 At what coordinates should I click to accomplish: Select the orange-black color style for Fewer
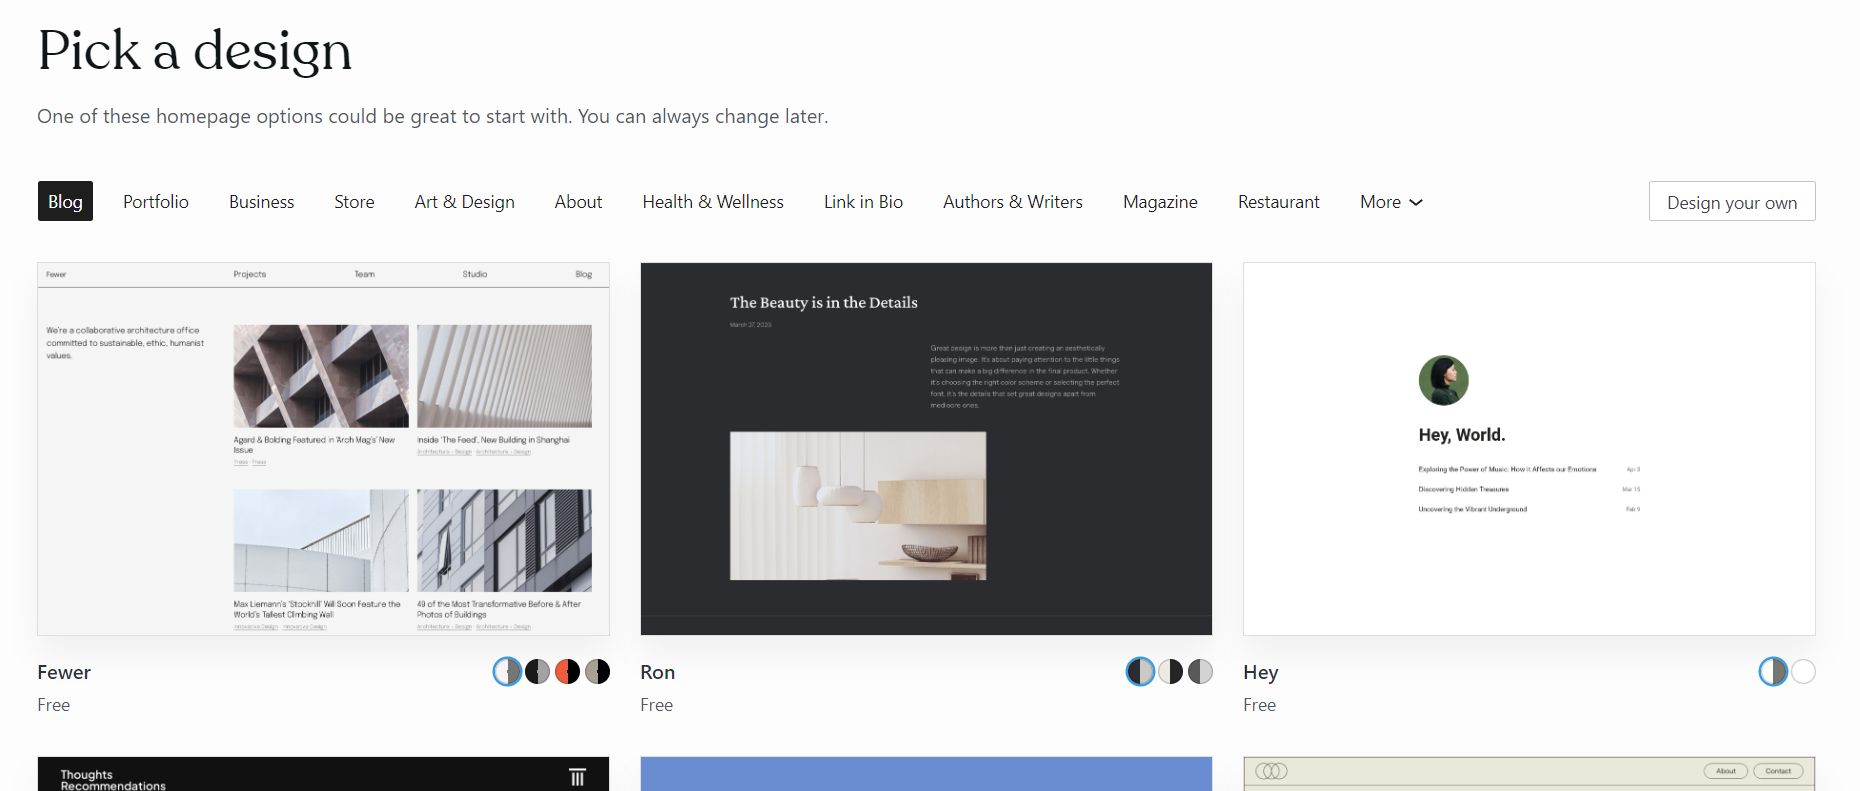[x=567, y=672]
